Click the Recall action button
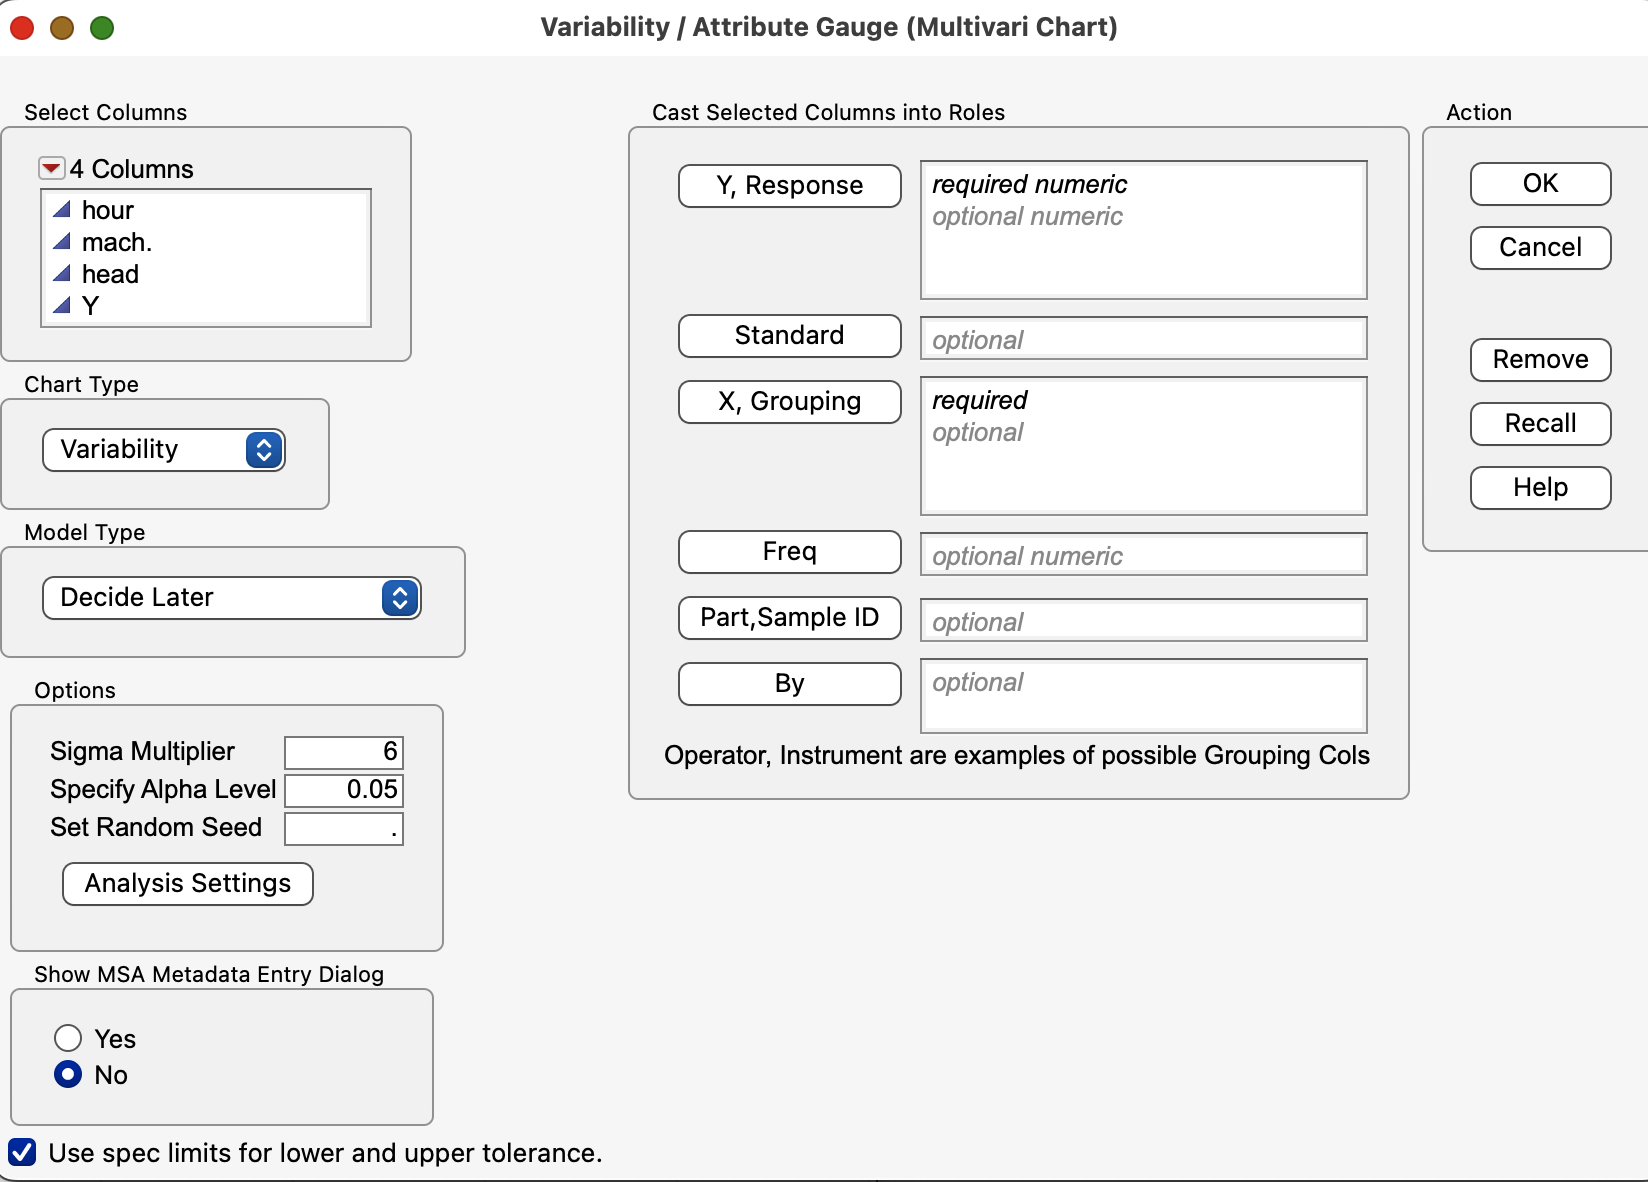 [x=1540, y=424]
